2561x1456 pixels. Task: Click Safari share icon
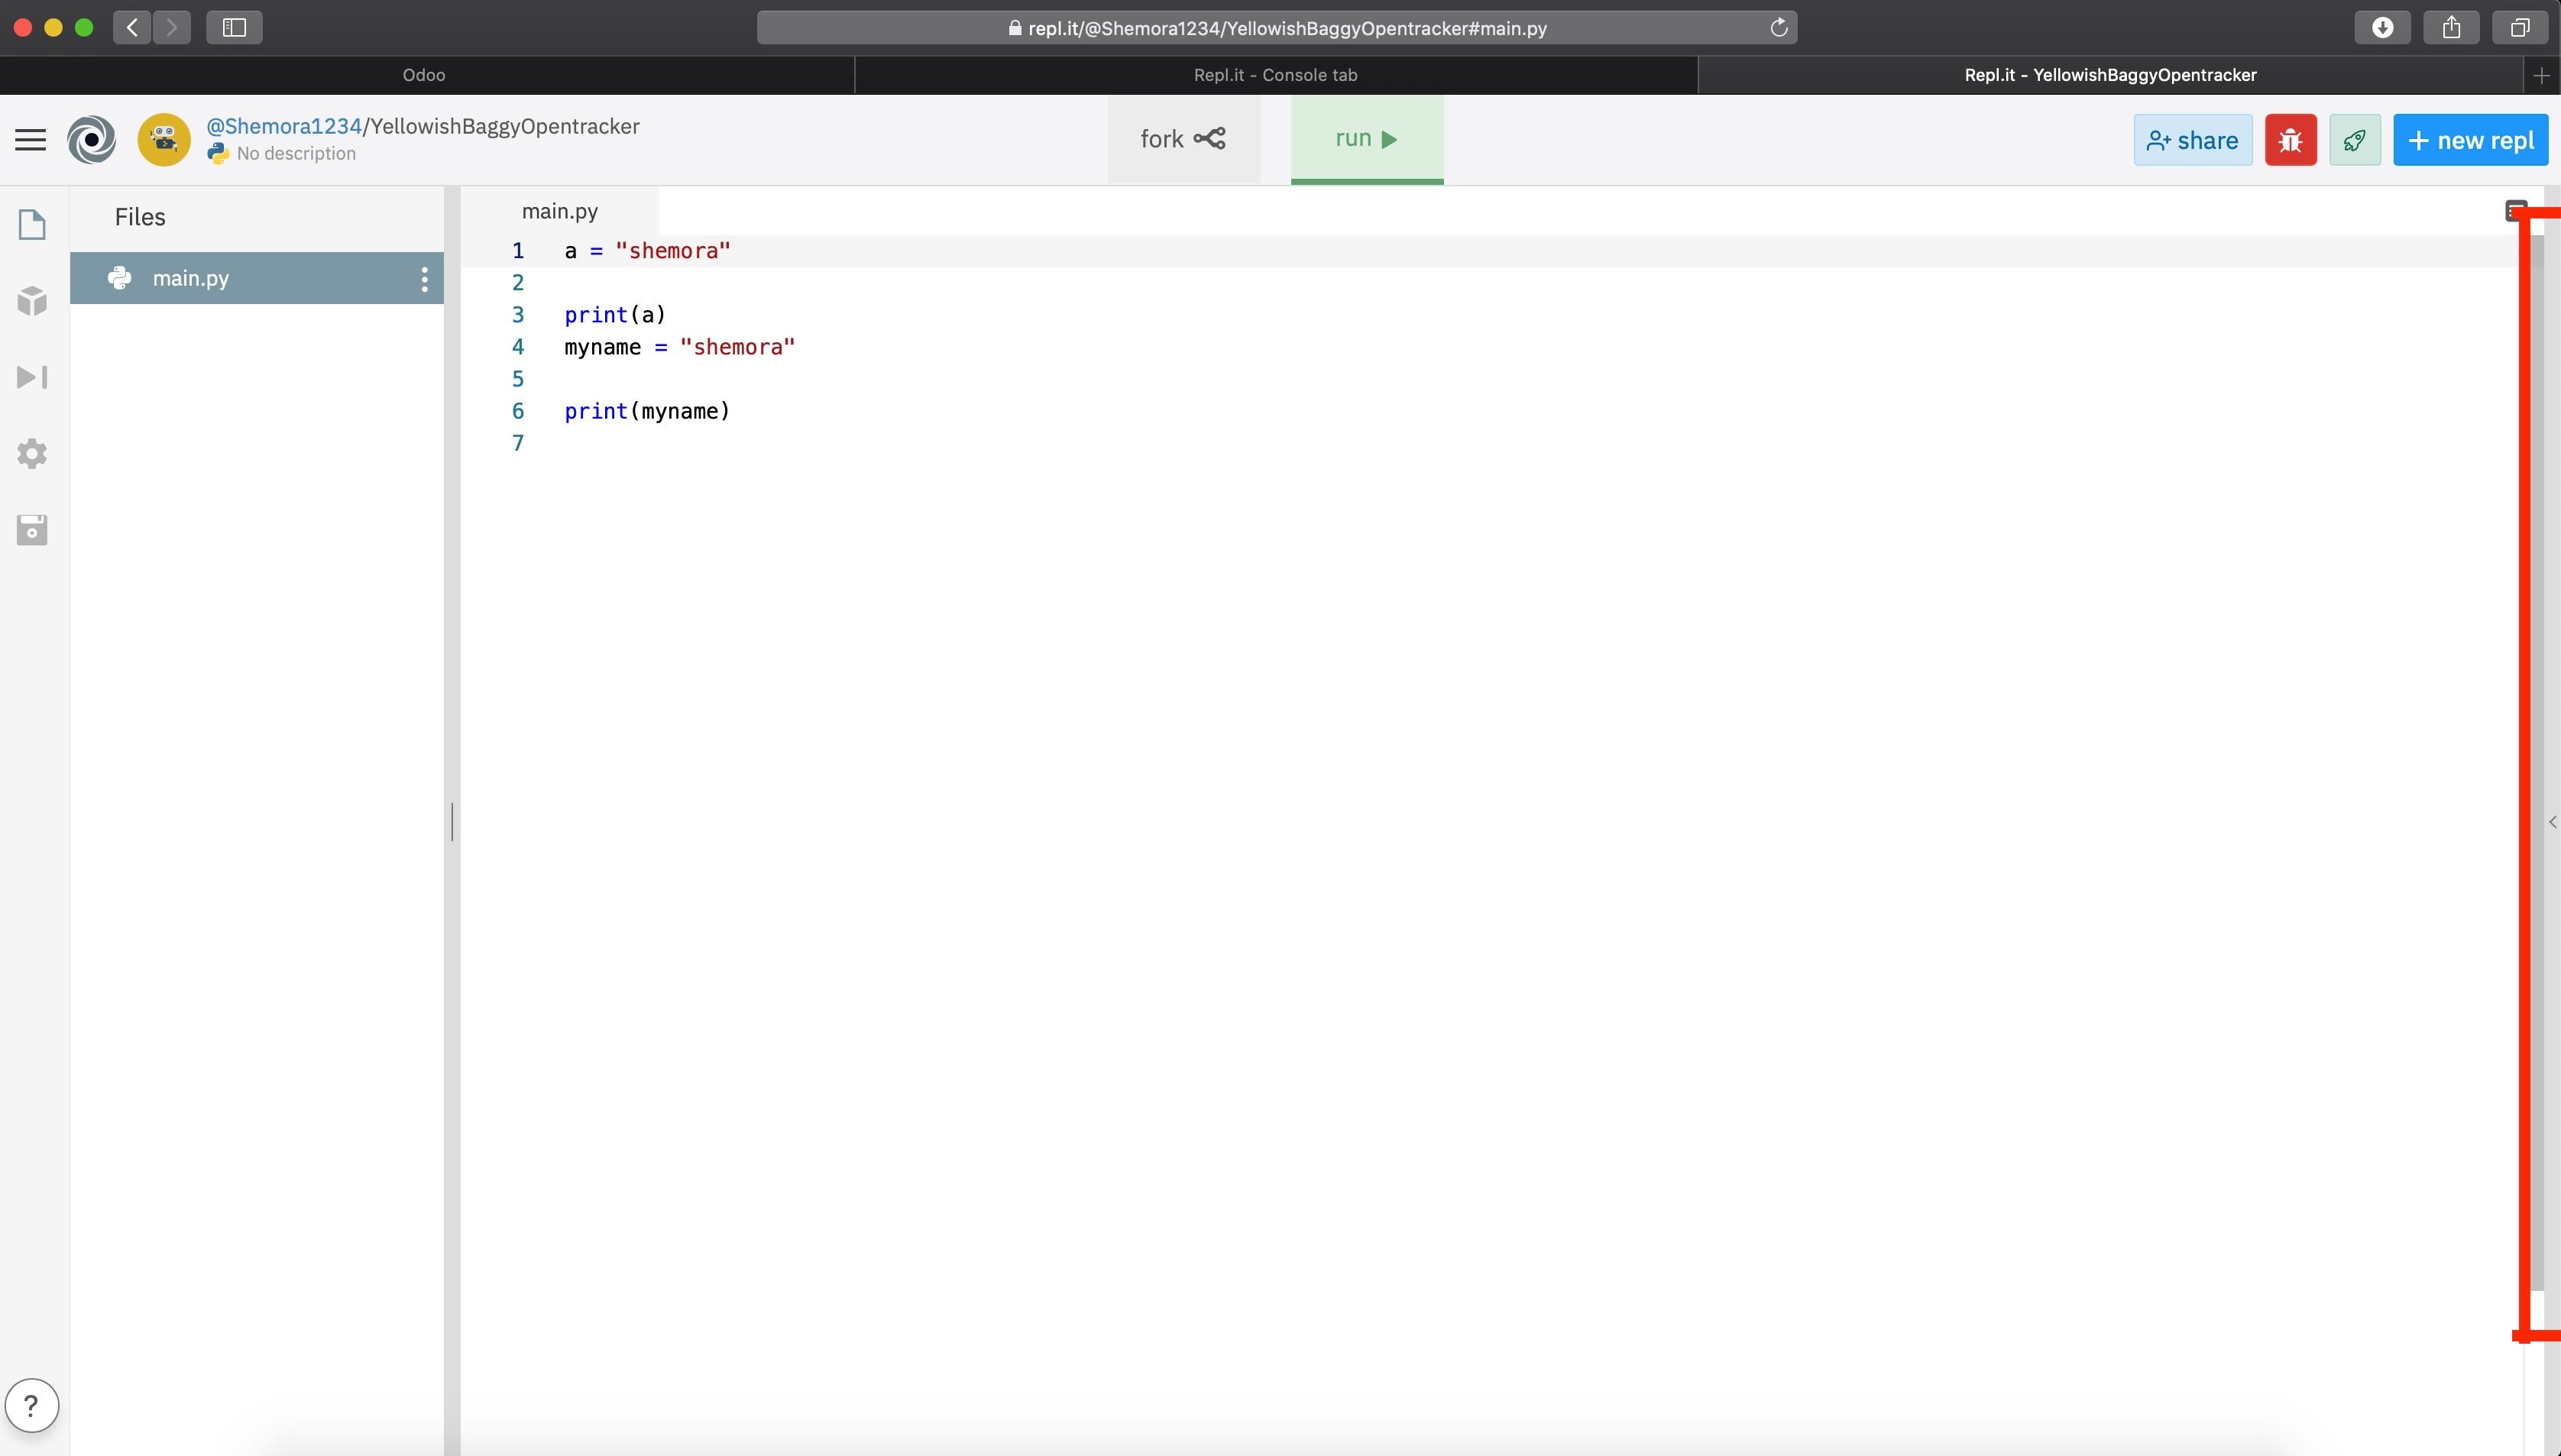tap(2451, 28)
